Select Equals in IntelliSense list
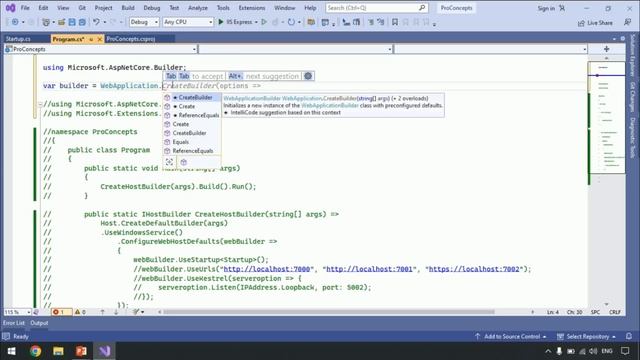Image resolution: width=640 pixels, height=360 pixels. [192, 142]
